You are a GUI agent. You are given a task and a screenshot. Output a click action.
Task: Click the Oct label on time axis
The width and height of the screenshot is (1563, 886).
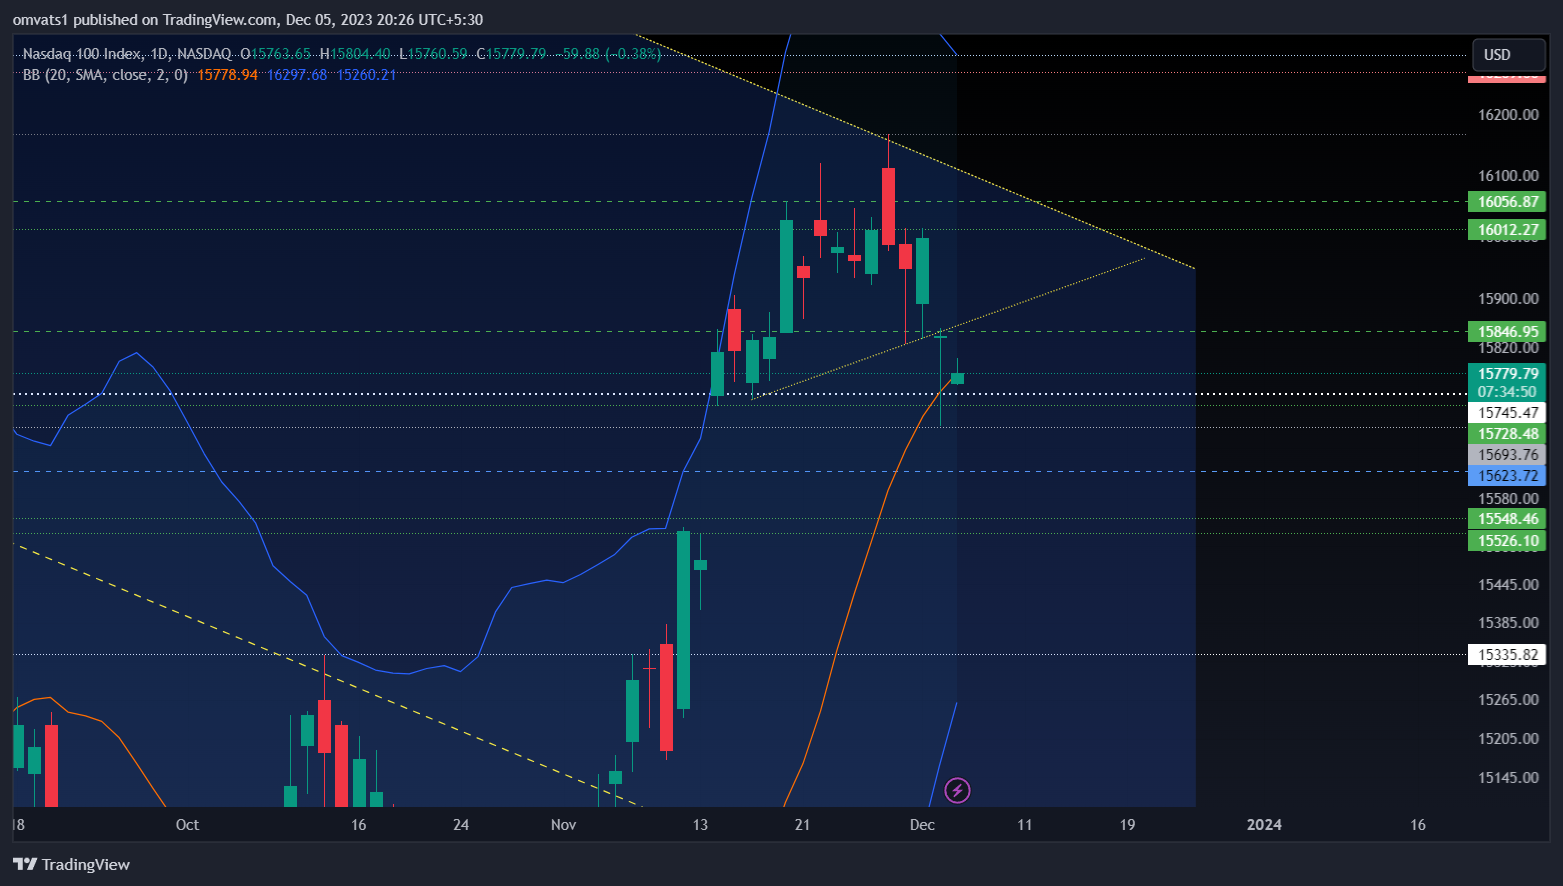click(x=187, y=825)
